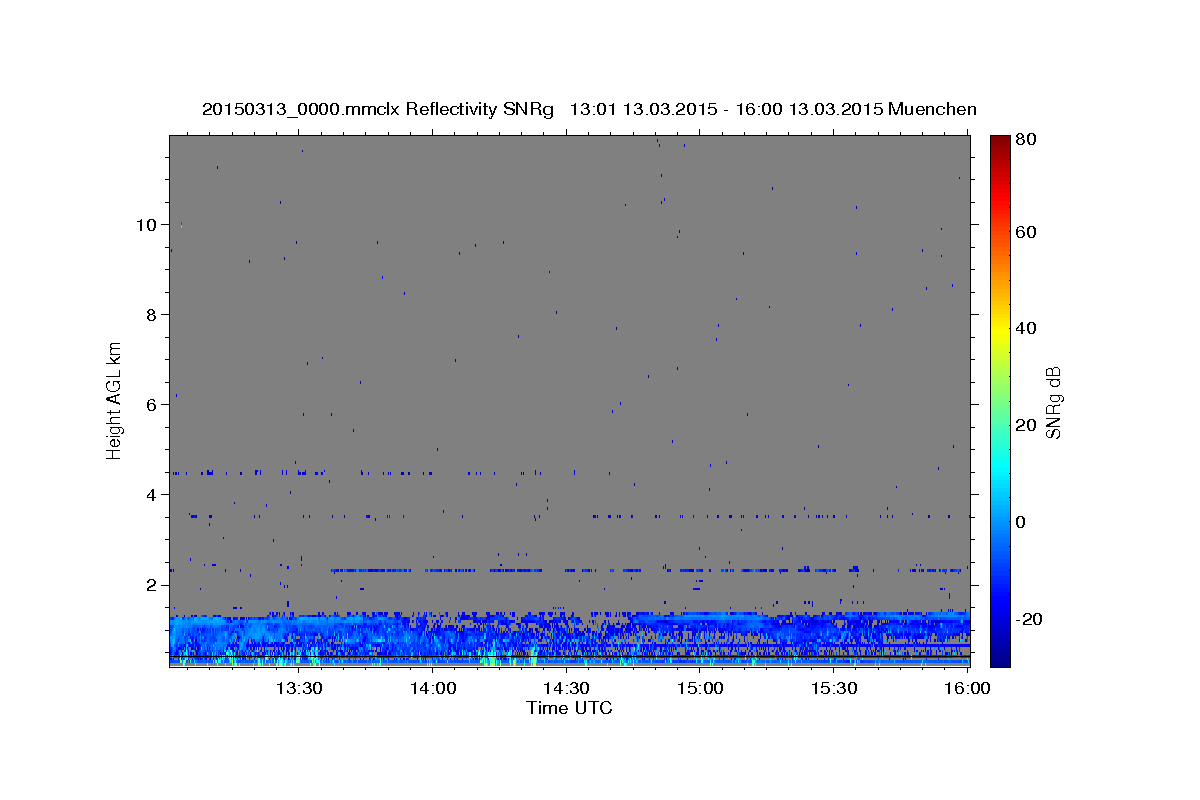Viewport: 1200px width, 800px height.
Task: Click the colorbar value label 80
Action: pyautogui.click(x=1028, y=140)
